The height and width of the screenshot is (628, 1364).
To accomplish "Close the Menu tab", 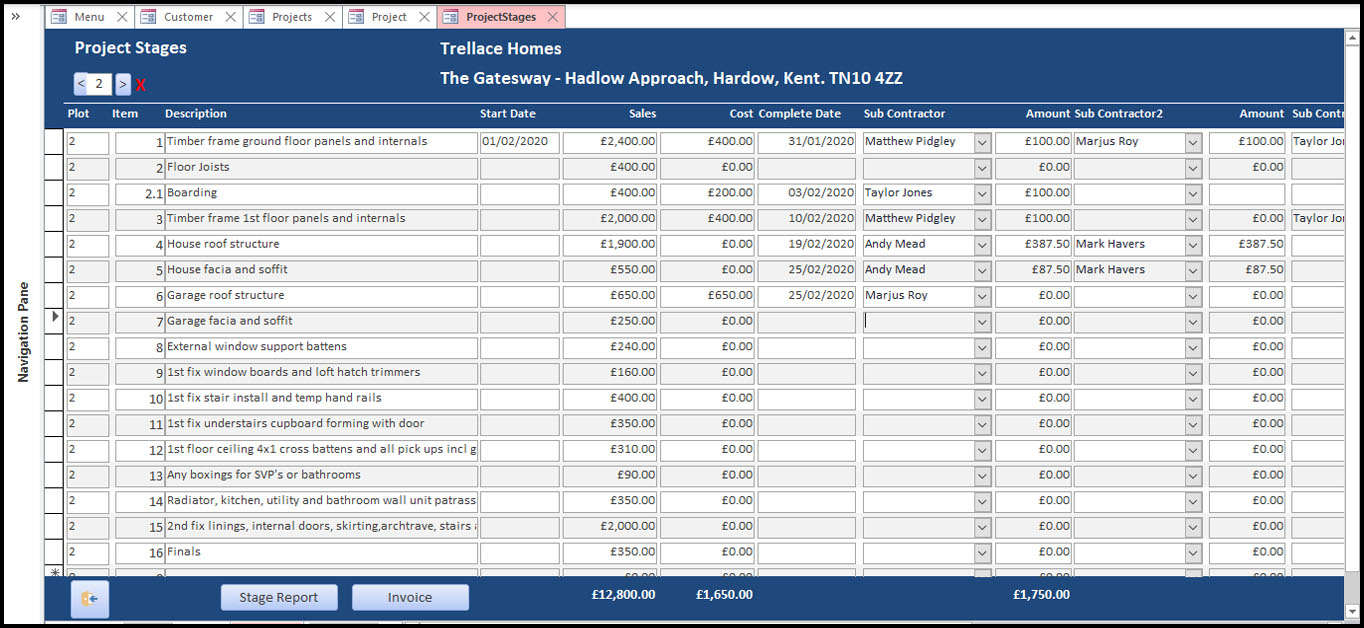I will point(122,17).
